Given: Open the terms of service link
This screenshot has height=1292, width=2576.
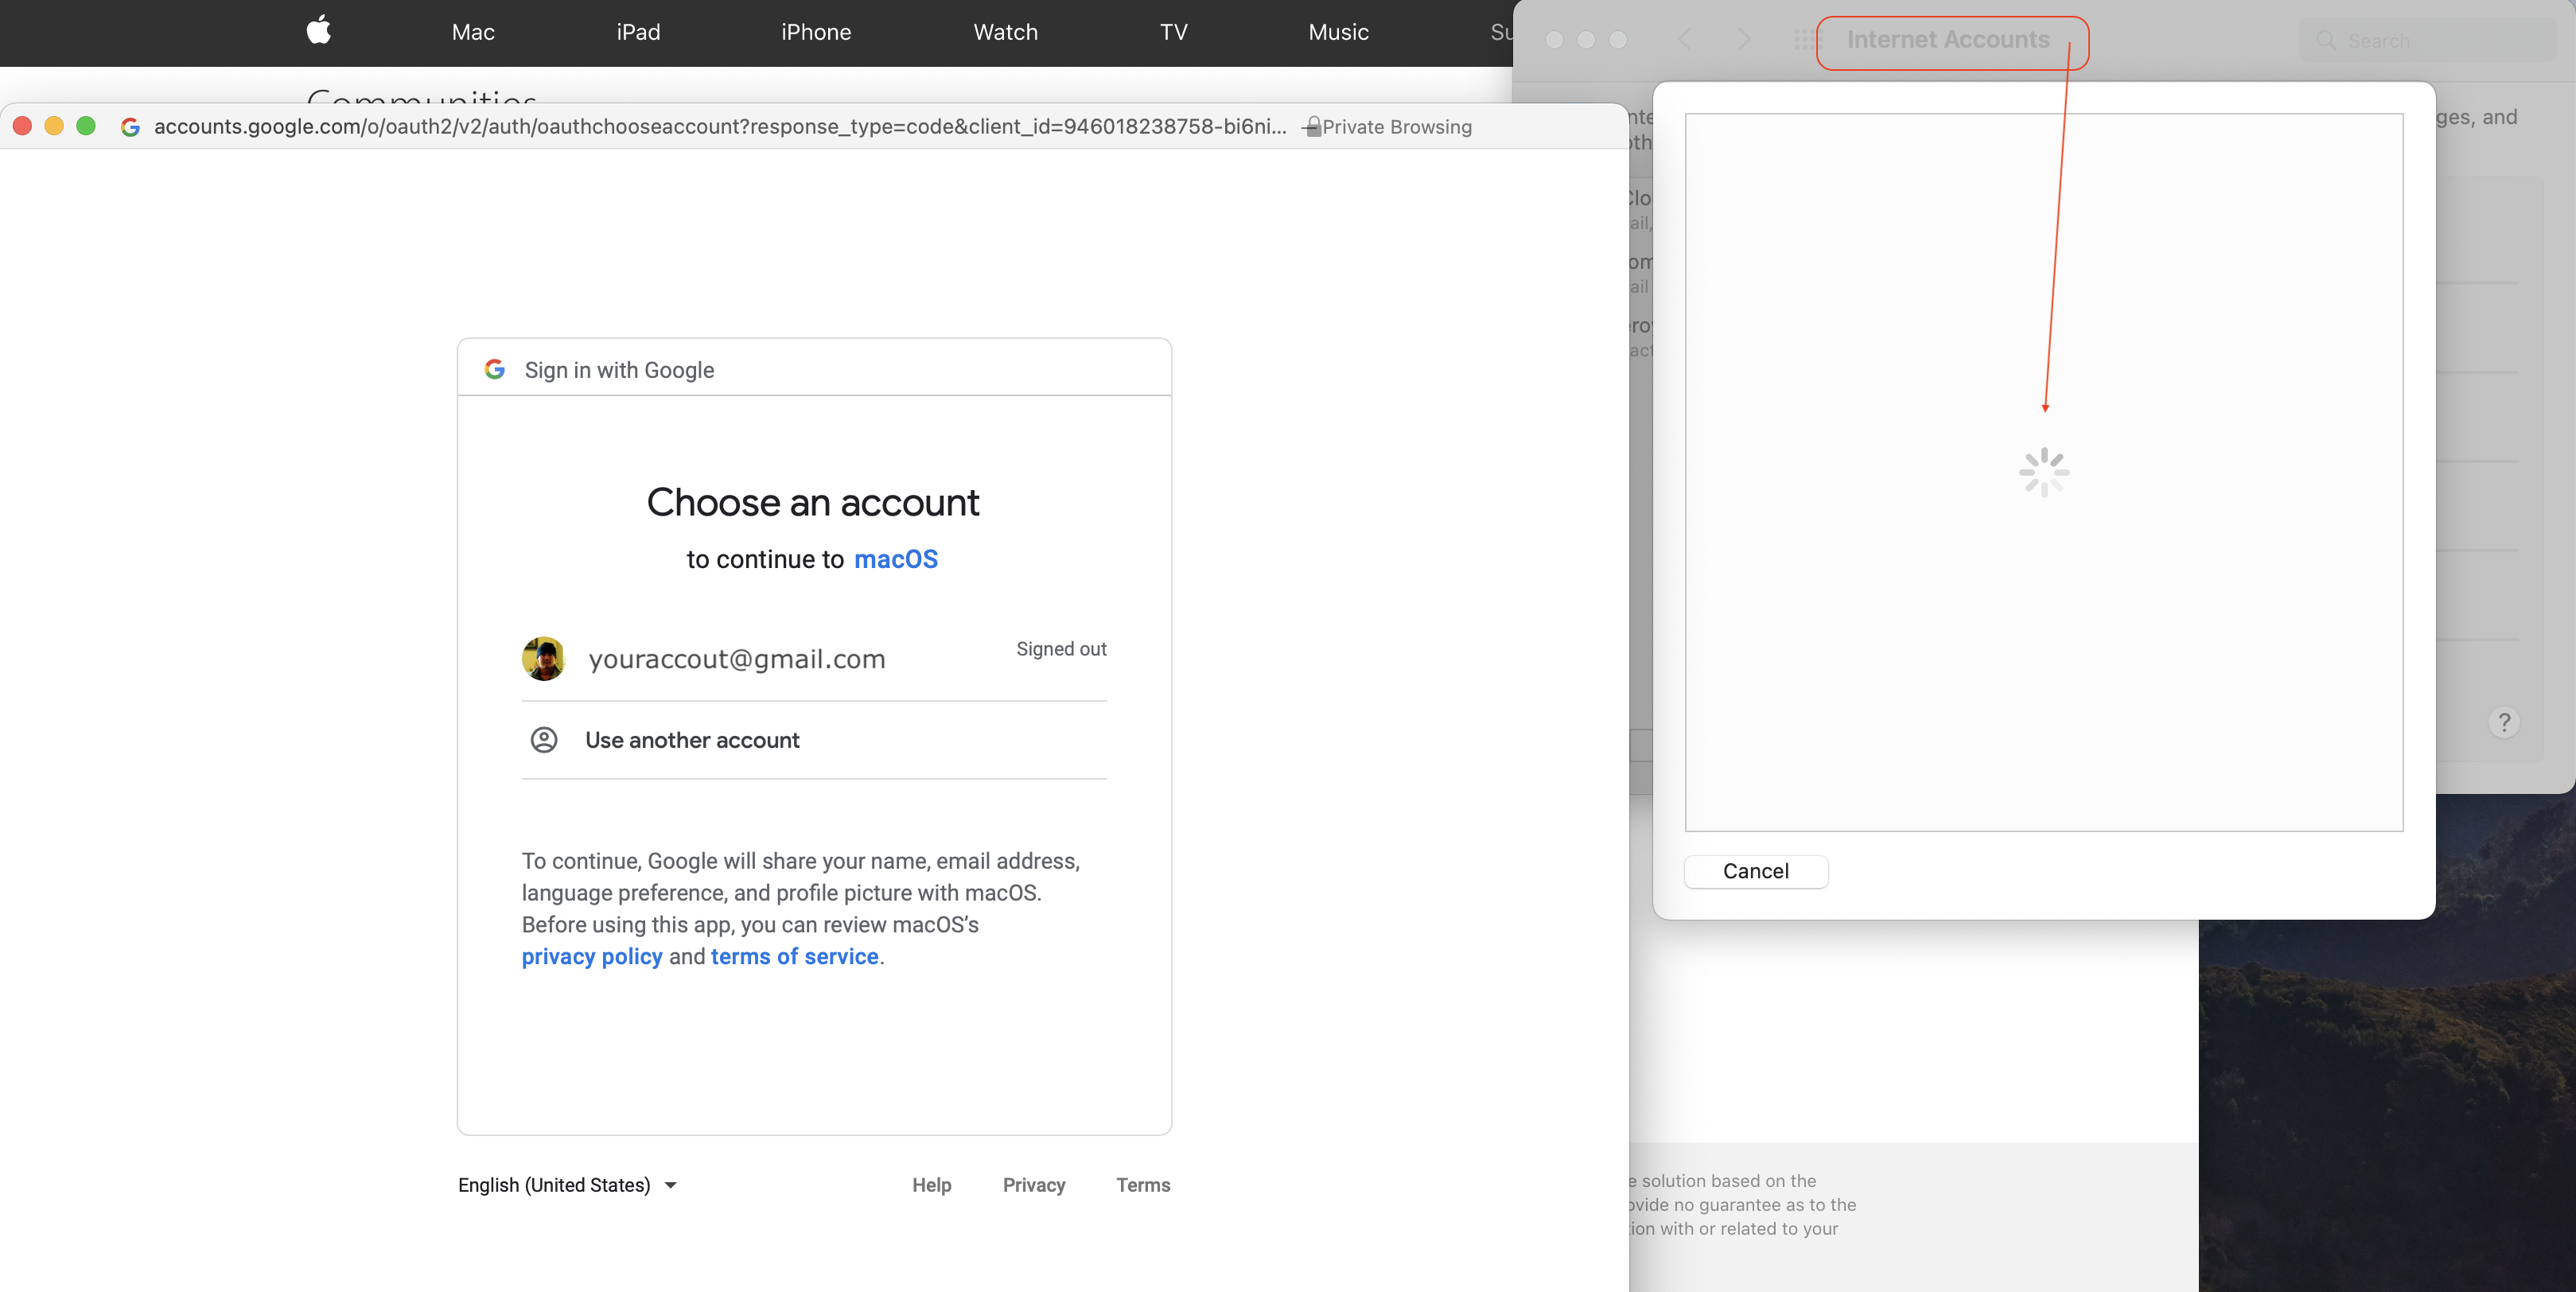Looking at the screenshot, I should pyautogui.click(x=794, y=956).
